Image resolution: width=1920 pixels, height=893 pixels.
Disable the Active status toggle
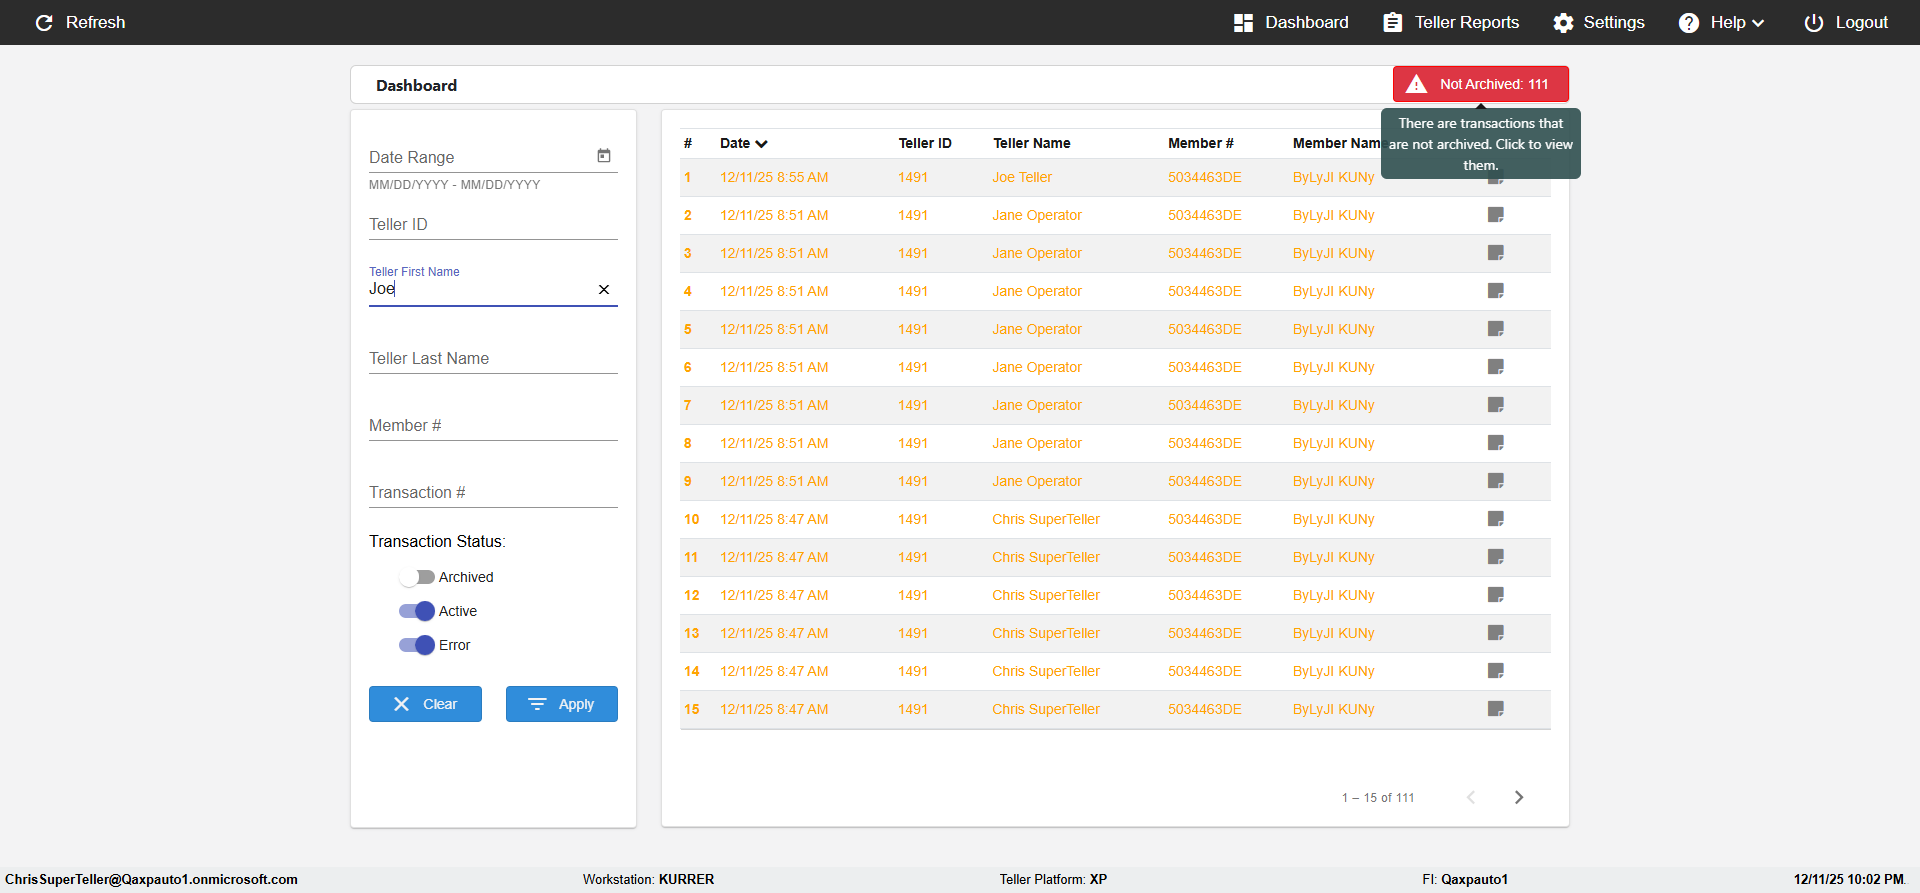pyautogui.click(x=417, y=611)
